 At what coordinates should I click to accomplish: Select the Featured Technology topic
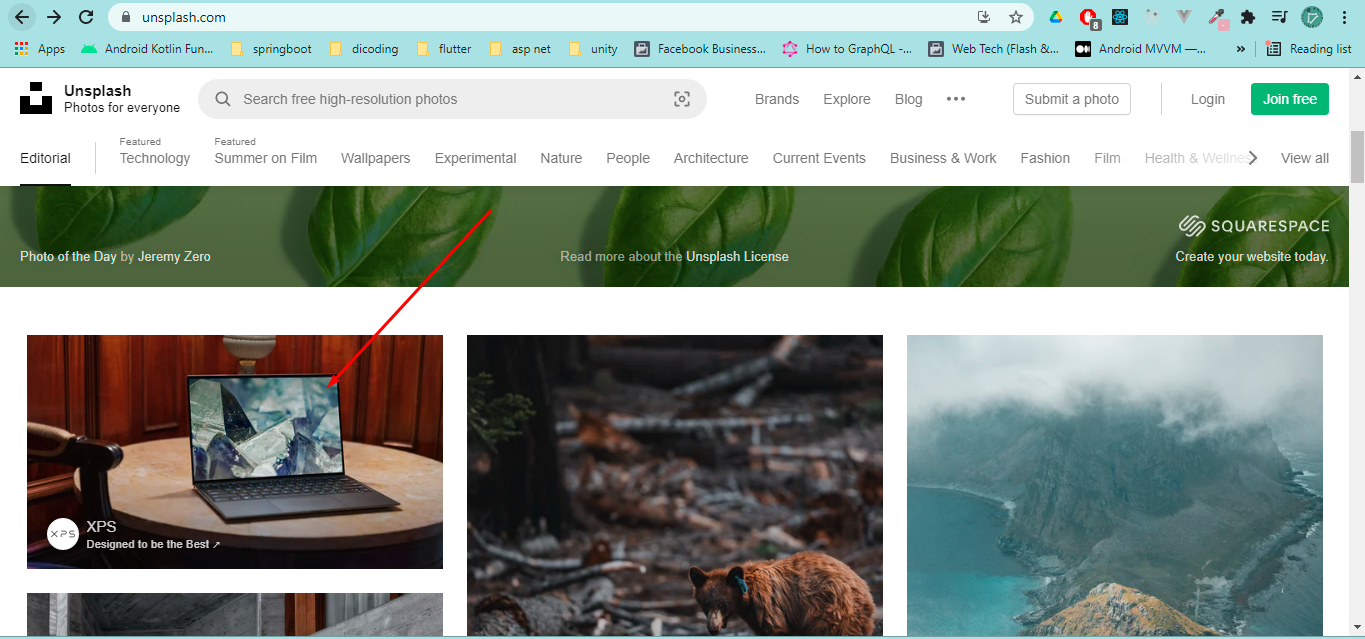pos(155,158)
